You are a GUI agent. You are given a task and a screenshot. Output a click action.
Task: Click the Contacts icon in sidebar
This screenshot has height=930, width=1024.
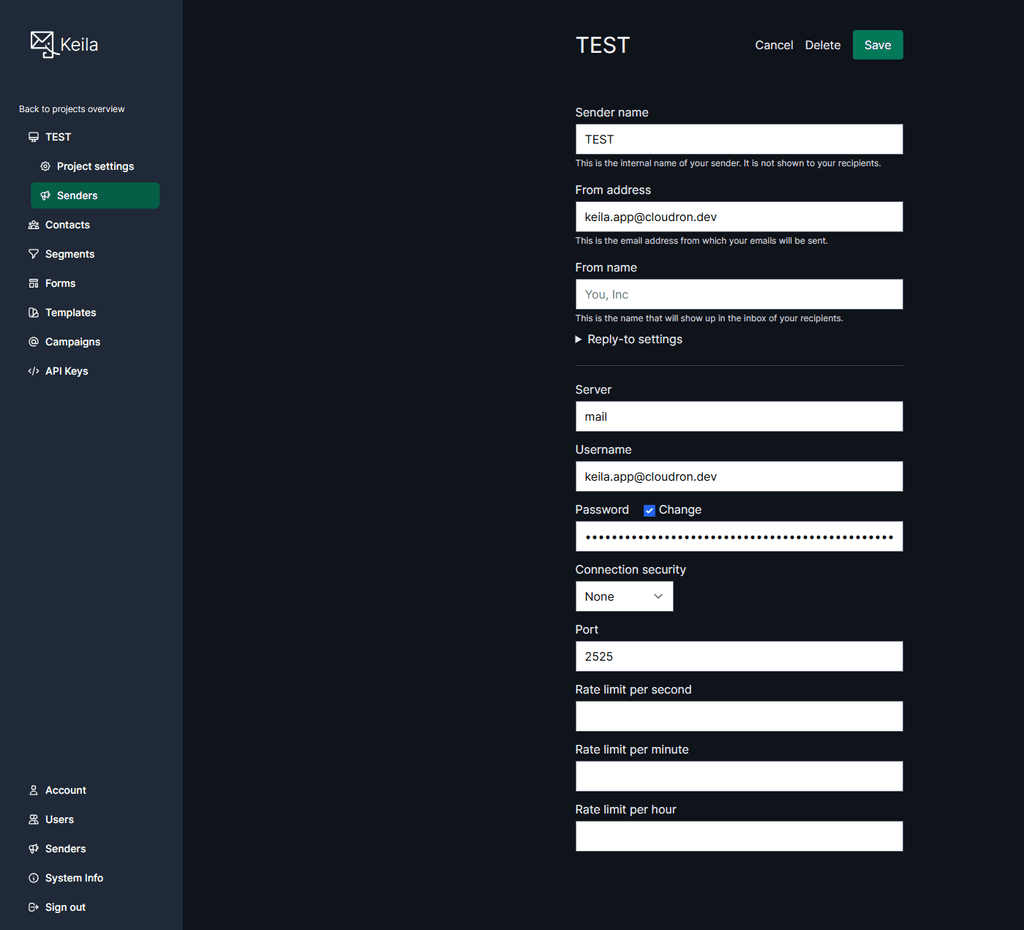click(34, 225)
